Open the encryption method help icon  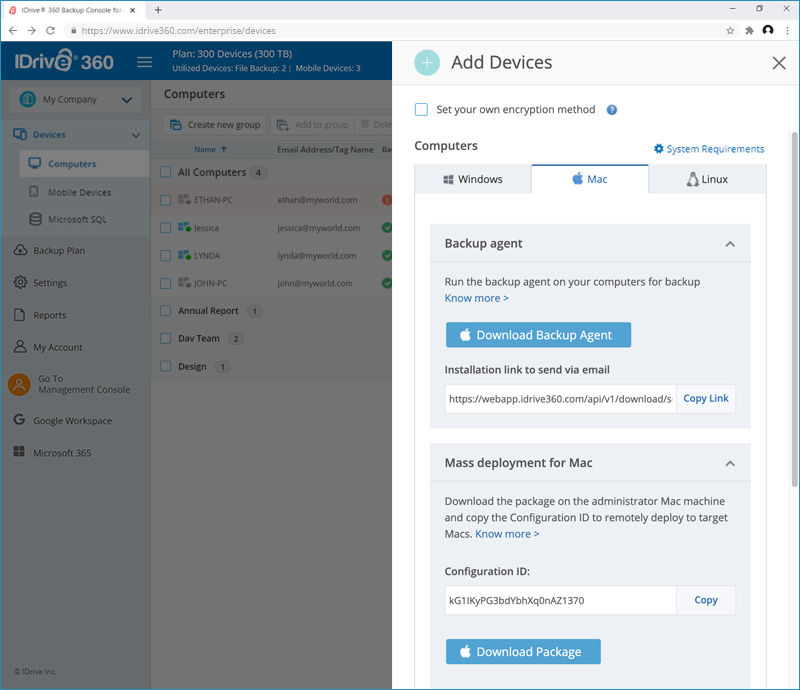pos(612,110)
